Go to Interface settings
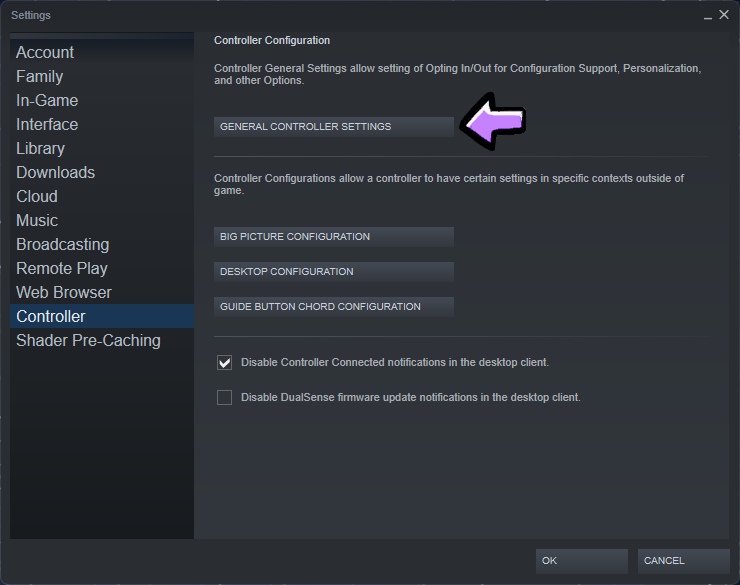The height and width of the screenshot is (585, 740). point(47,125)
